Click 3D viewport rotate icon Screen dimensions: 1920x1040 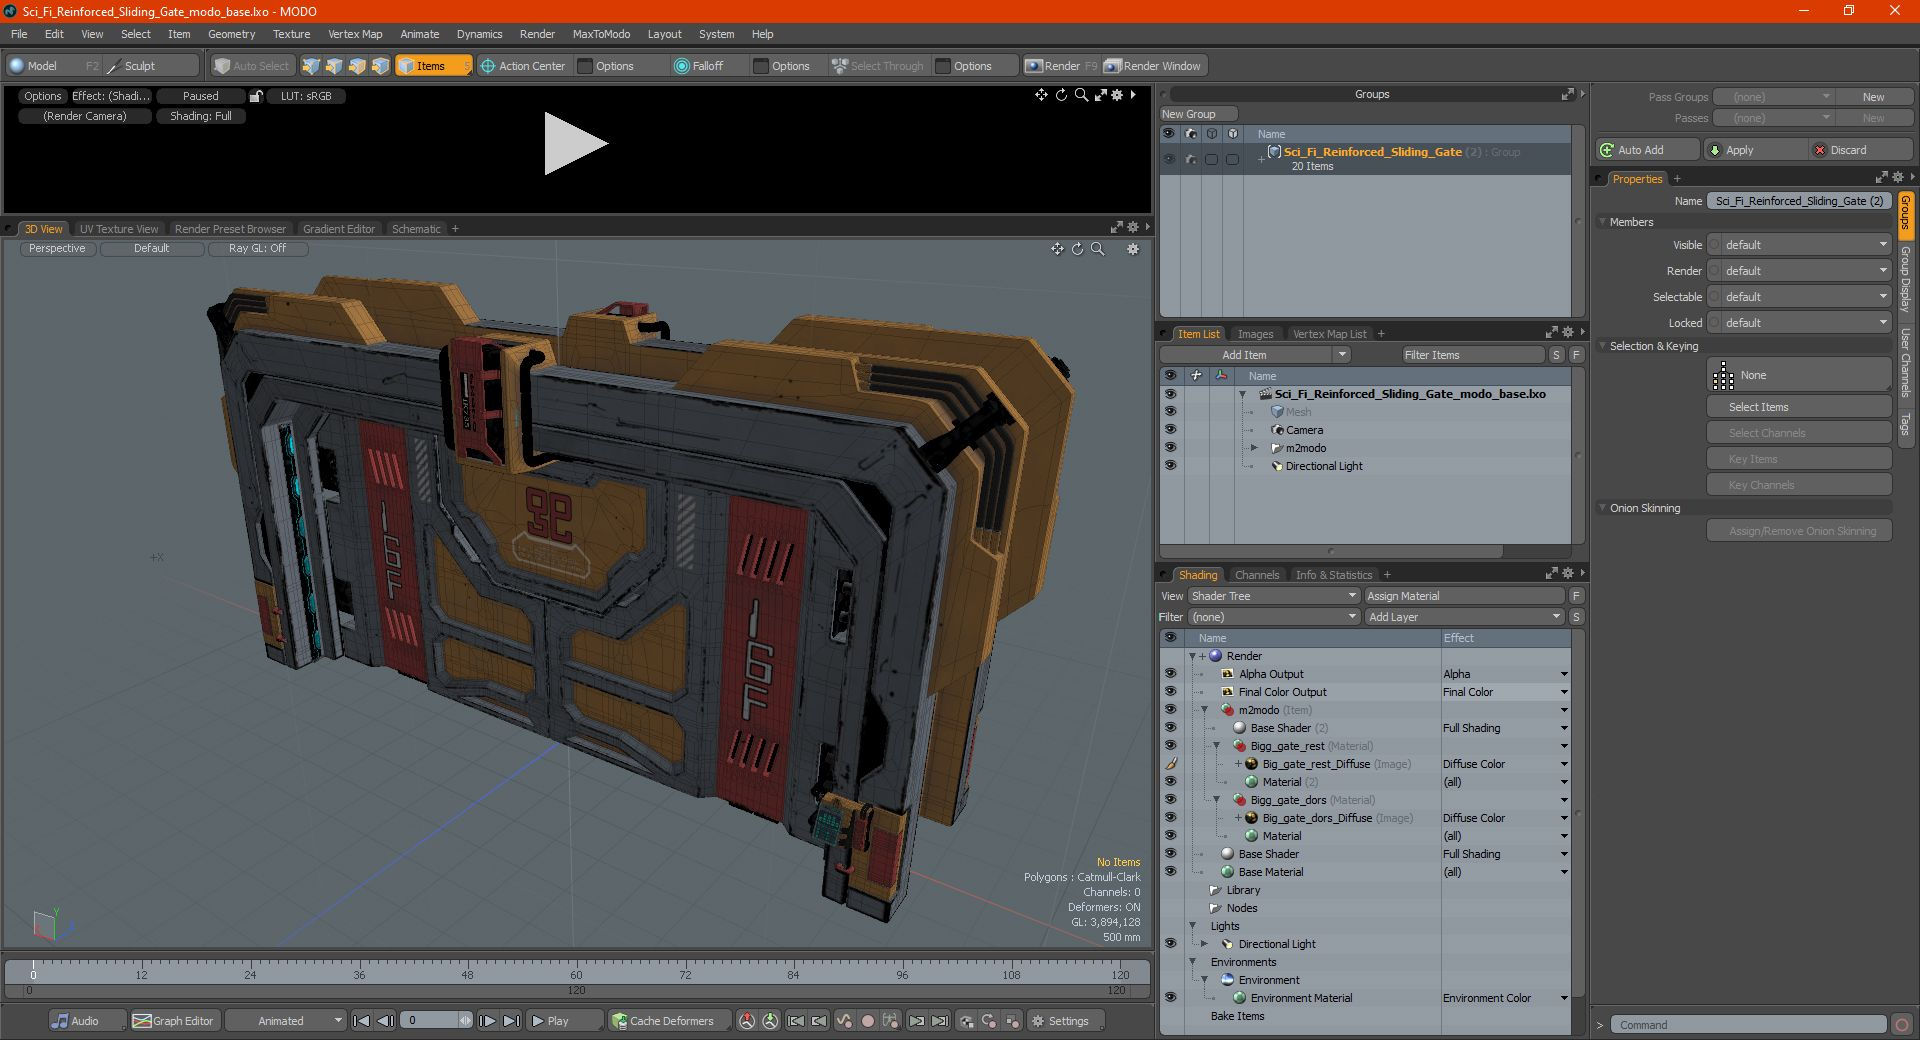coord(1078,249)
